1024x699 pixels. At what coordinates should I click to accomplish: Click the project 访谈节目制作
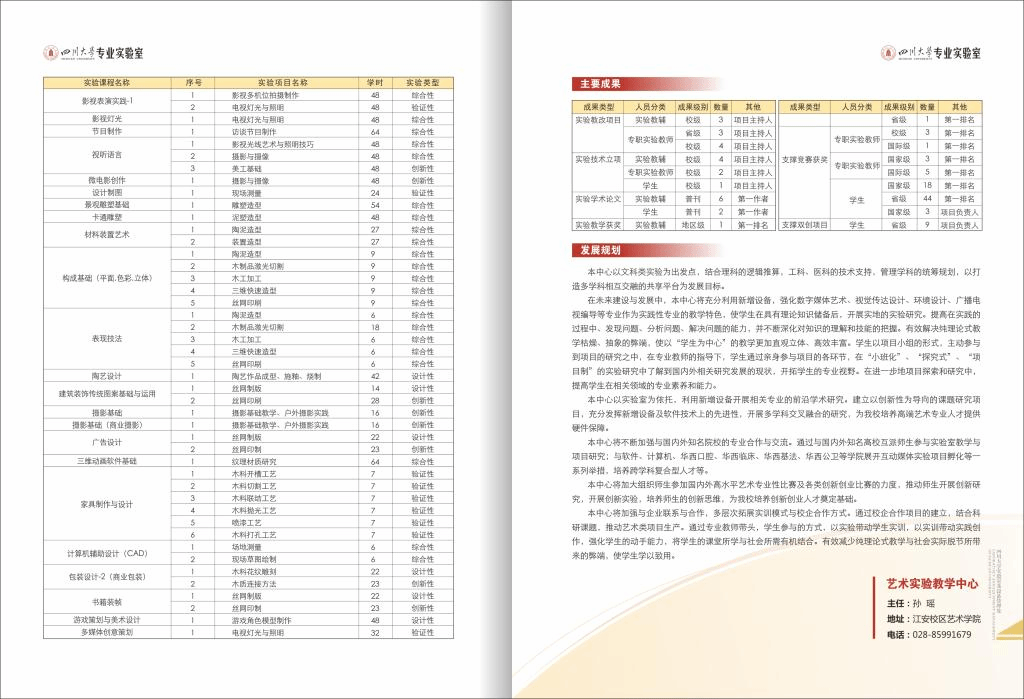(254, 132)
